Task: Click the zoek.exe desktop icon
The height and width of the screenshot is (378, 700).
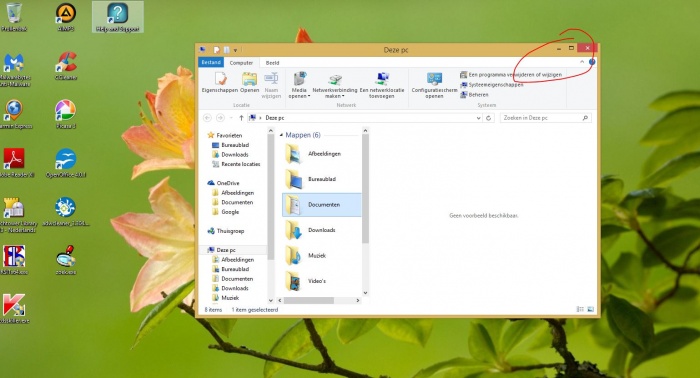Action: pos(66,260)
